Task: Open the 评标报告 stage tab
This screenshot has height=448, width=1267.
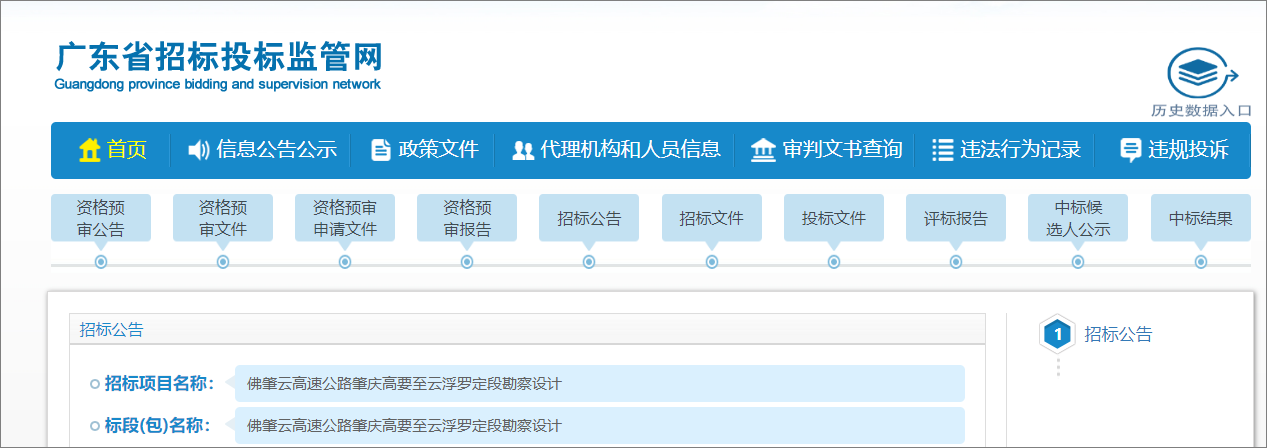Action: click(x=955, y=218)
